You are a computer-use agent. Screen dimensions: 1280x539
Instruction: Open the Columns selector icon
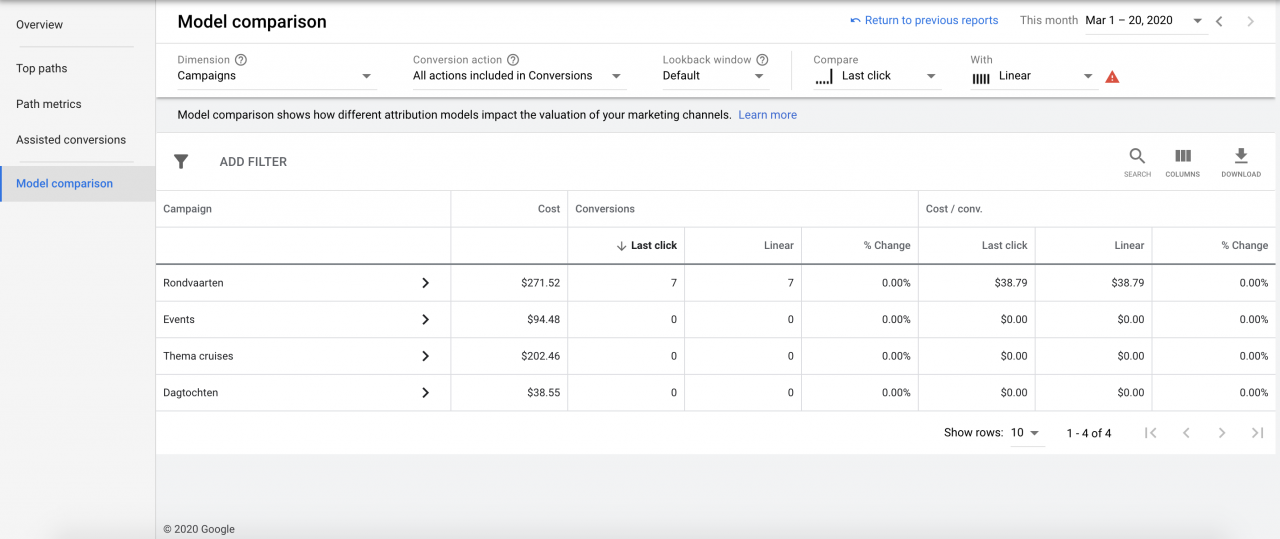coord(1182,157)
